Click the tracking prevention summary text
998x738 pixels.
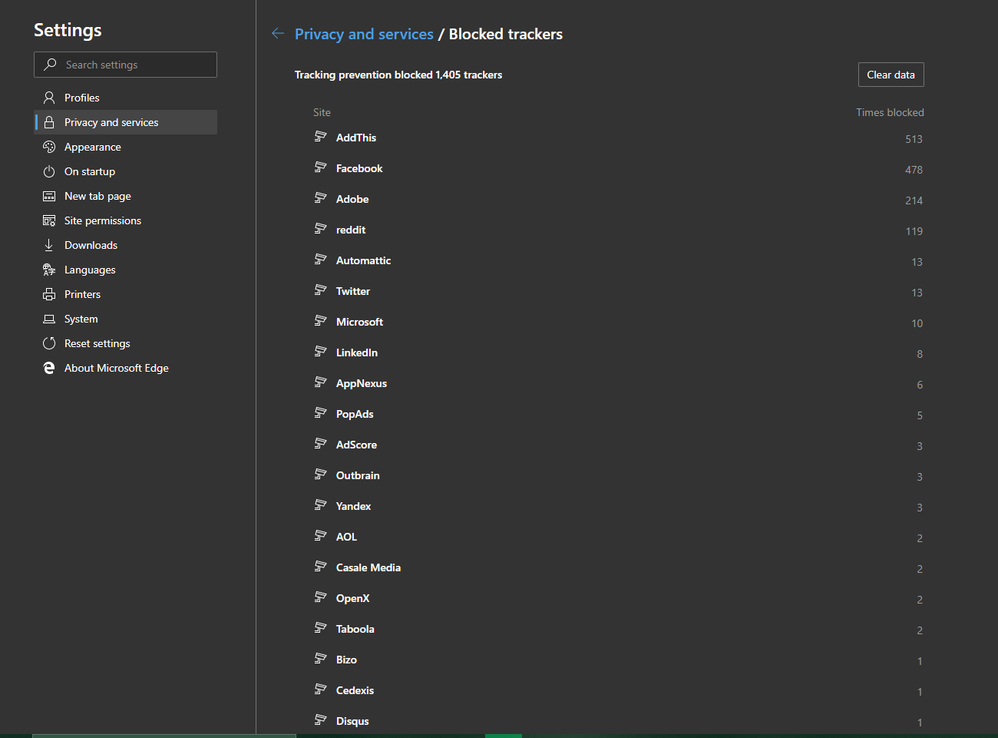(398, 74)
